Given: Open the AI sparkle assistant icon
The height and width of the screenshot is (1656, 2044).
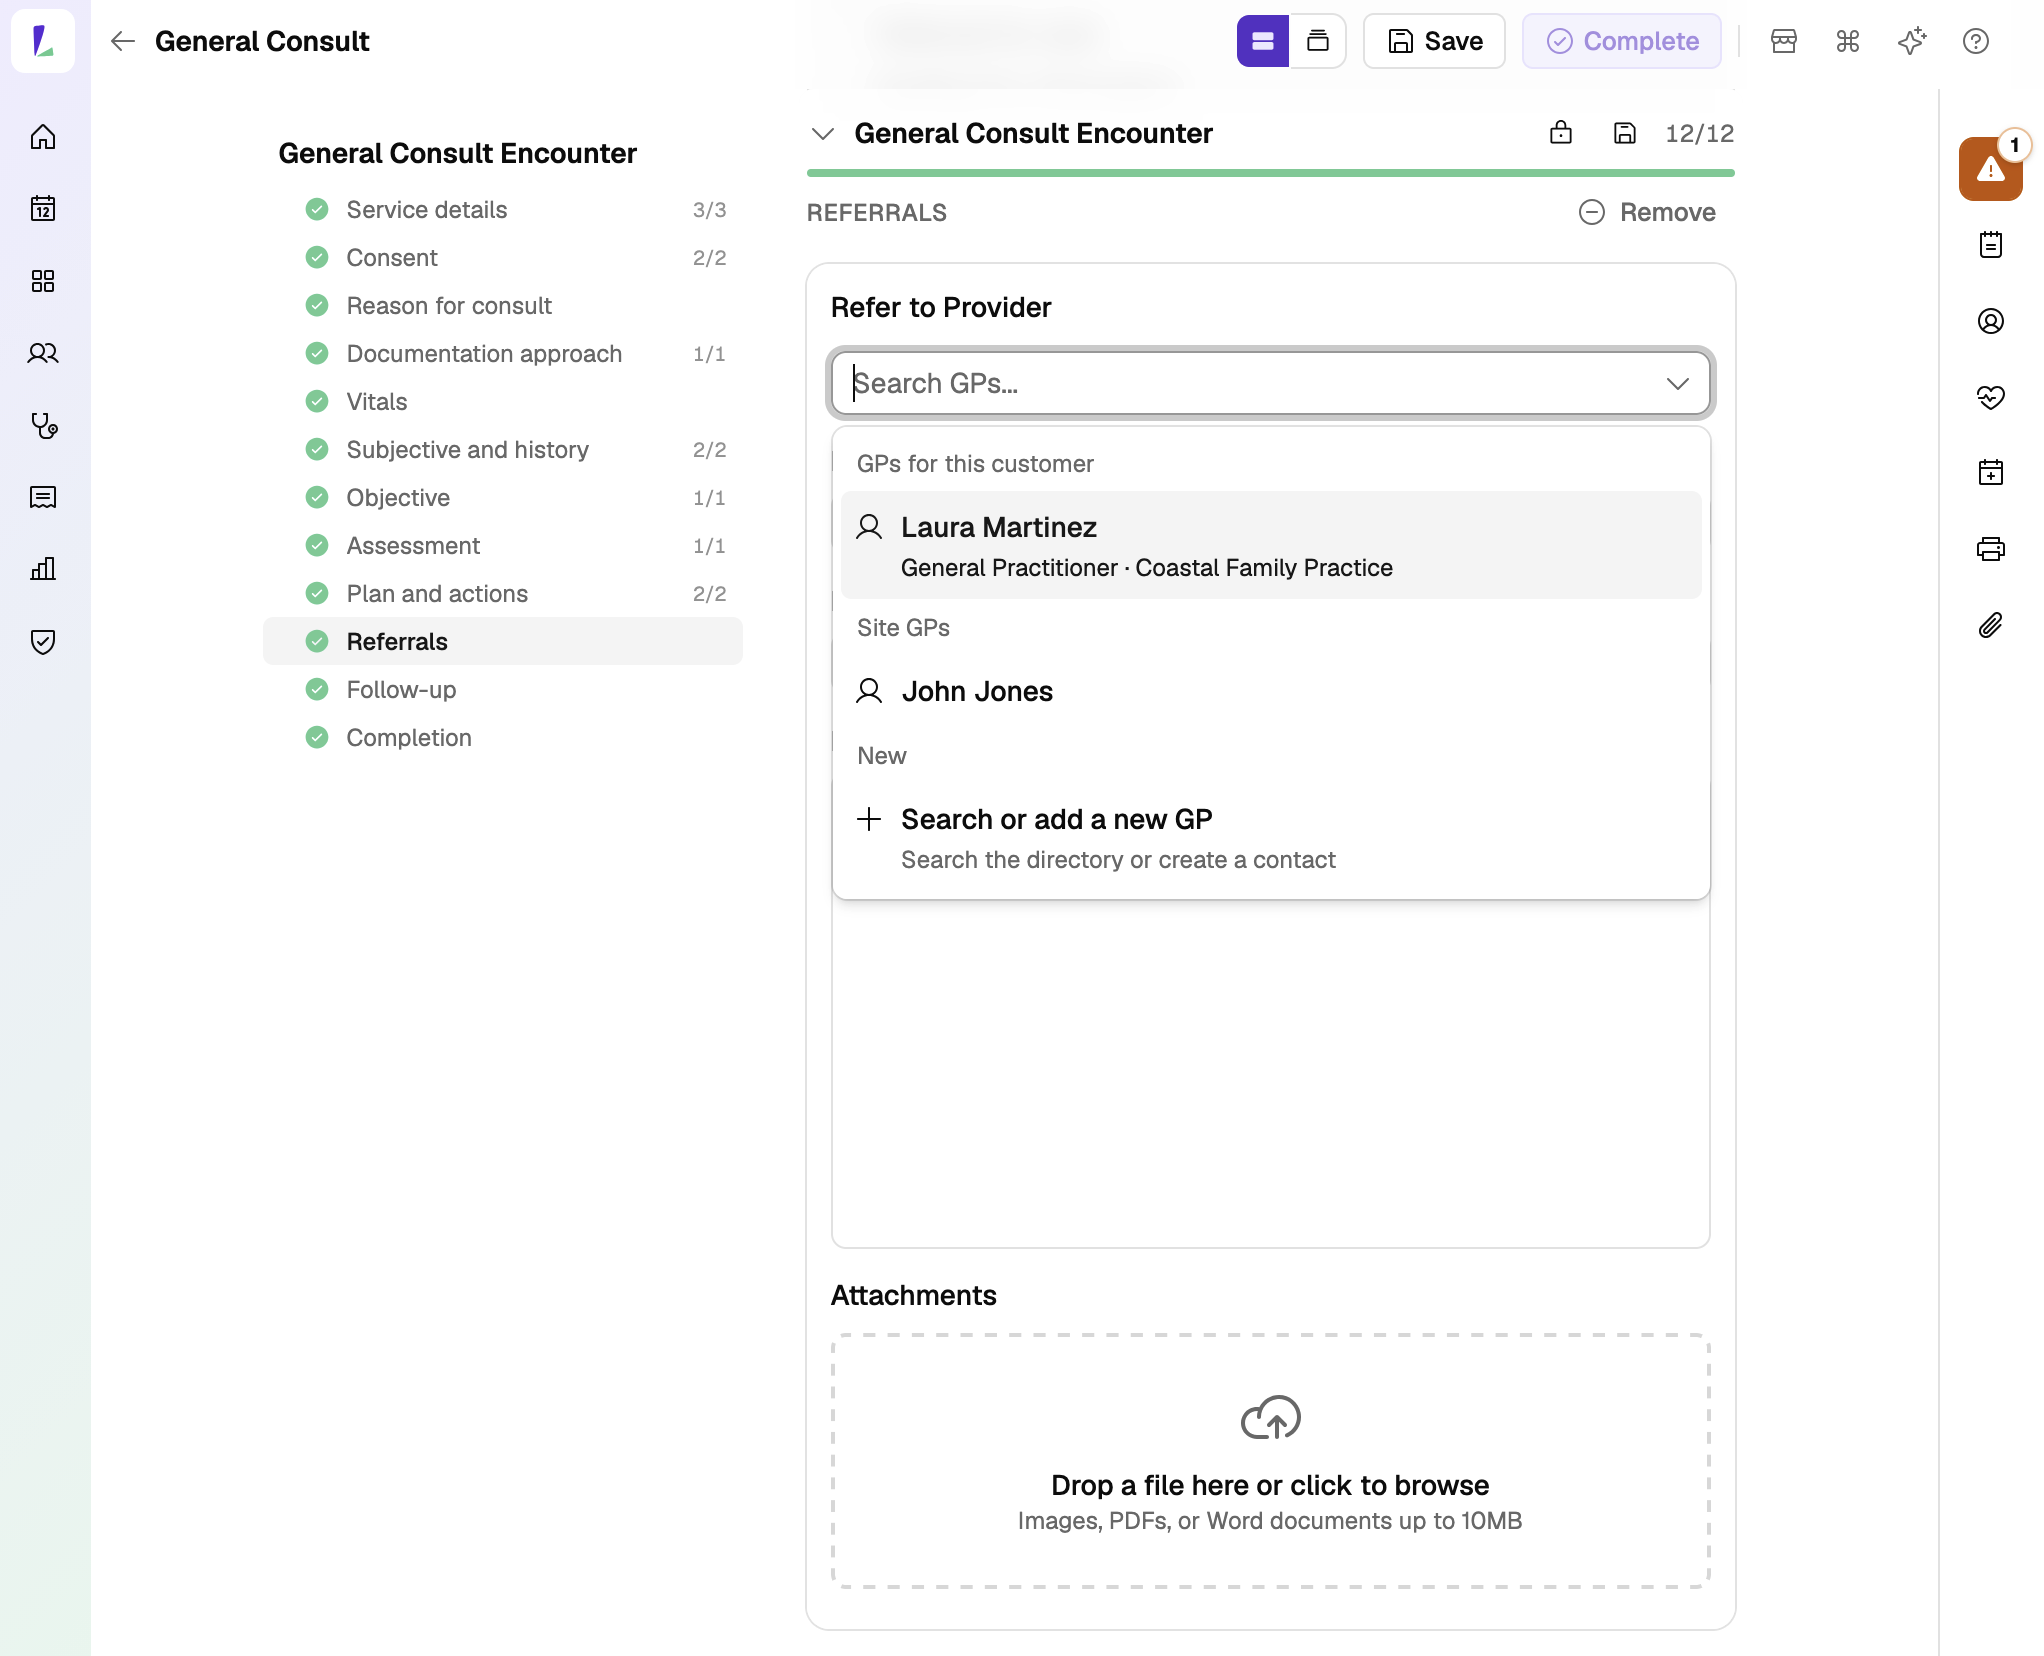Looking at the screenshot, I should 1912,41.
